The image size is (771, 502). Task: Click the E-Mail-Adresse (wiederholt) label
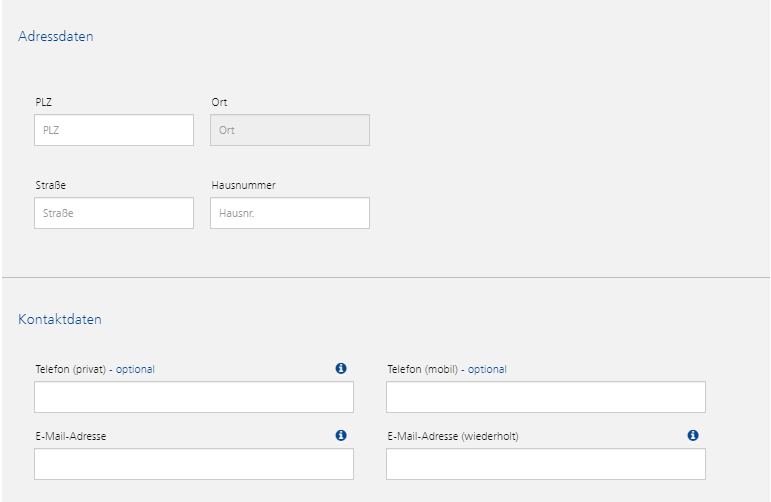pyautogui.click(x=453, y=436)
